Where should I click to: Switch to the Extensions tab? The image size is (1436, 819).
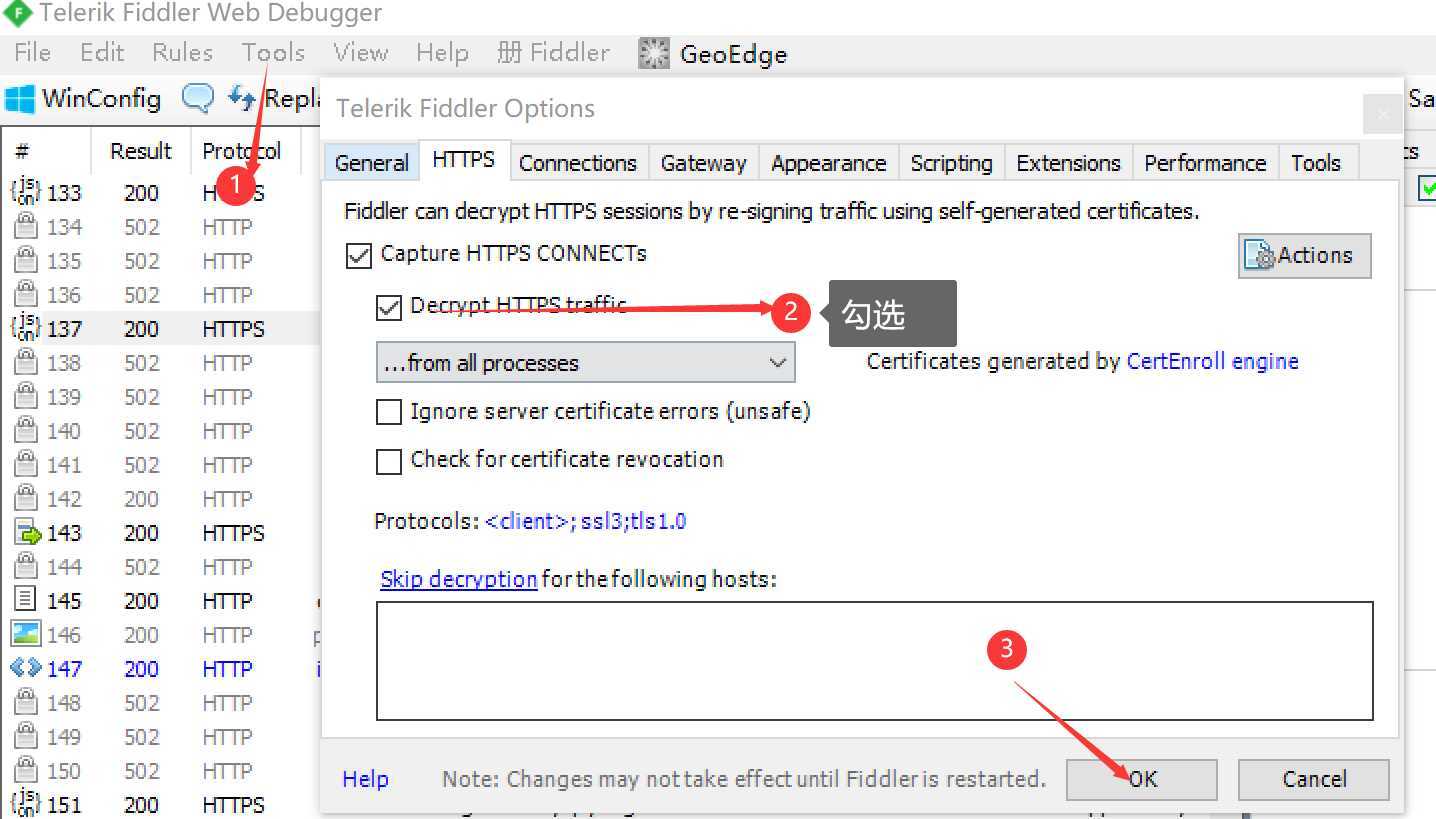click(1069, 163)
